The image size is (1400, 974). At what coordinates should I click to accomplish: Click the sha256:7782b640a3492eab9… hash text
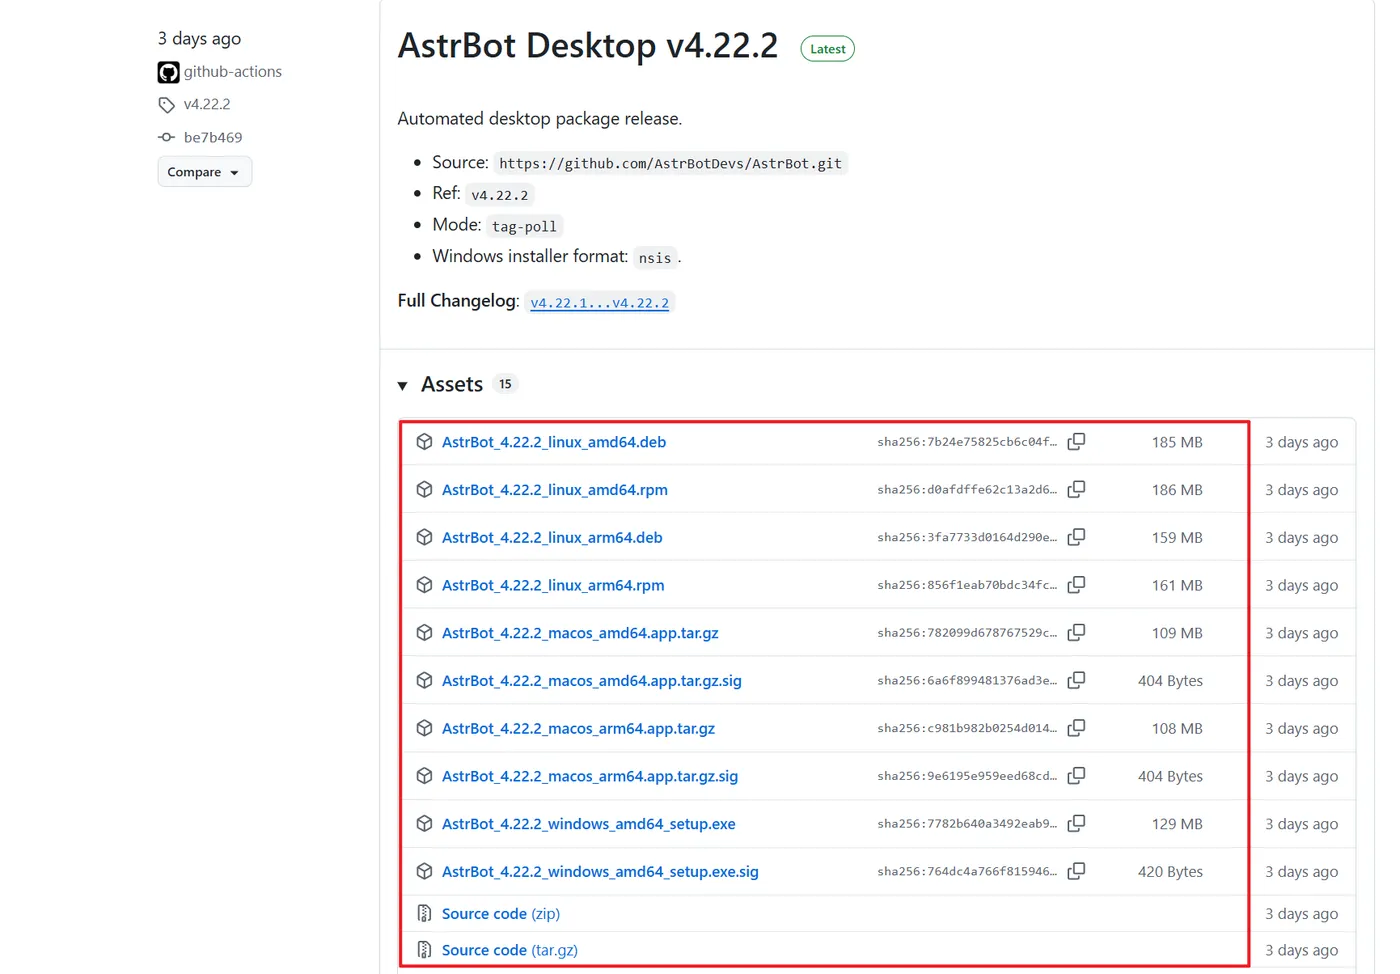pos(967,824)
